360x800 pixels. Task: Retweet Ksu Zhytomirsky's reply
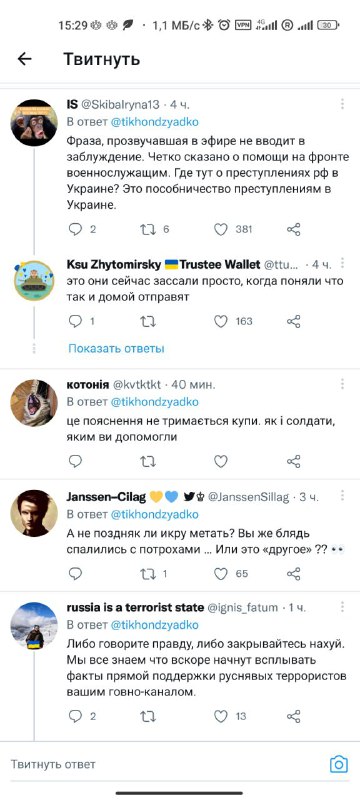pos(148,321)
